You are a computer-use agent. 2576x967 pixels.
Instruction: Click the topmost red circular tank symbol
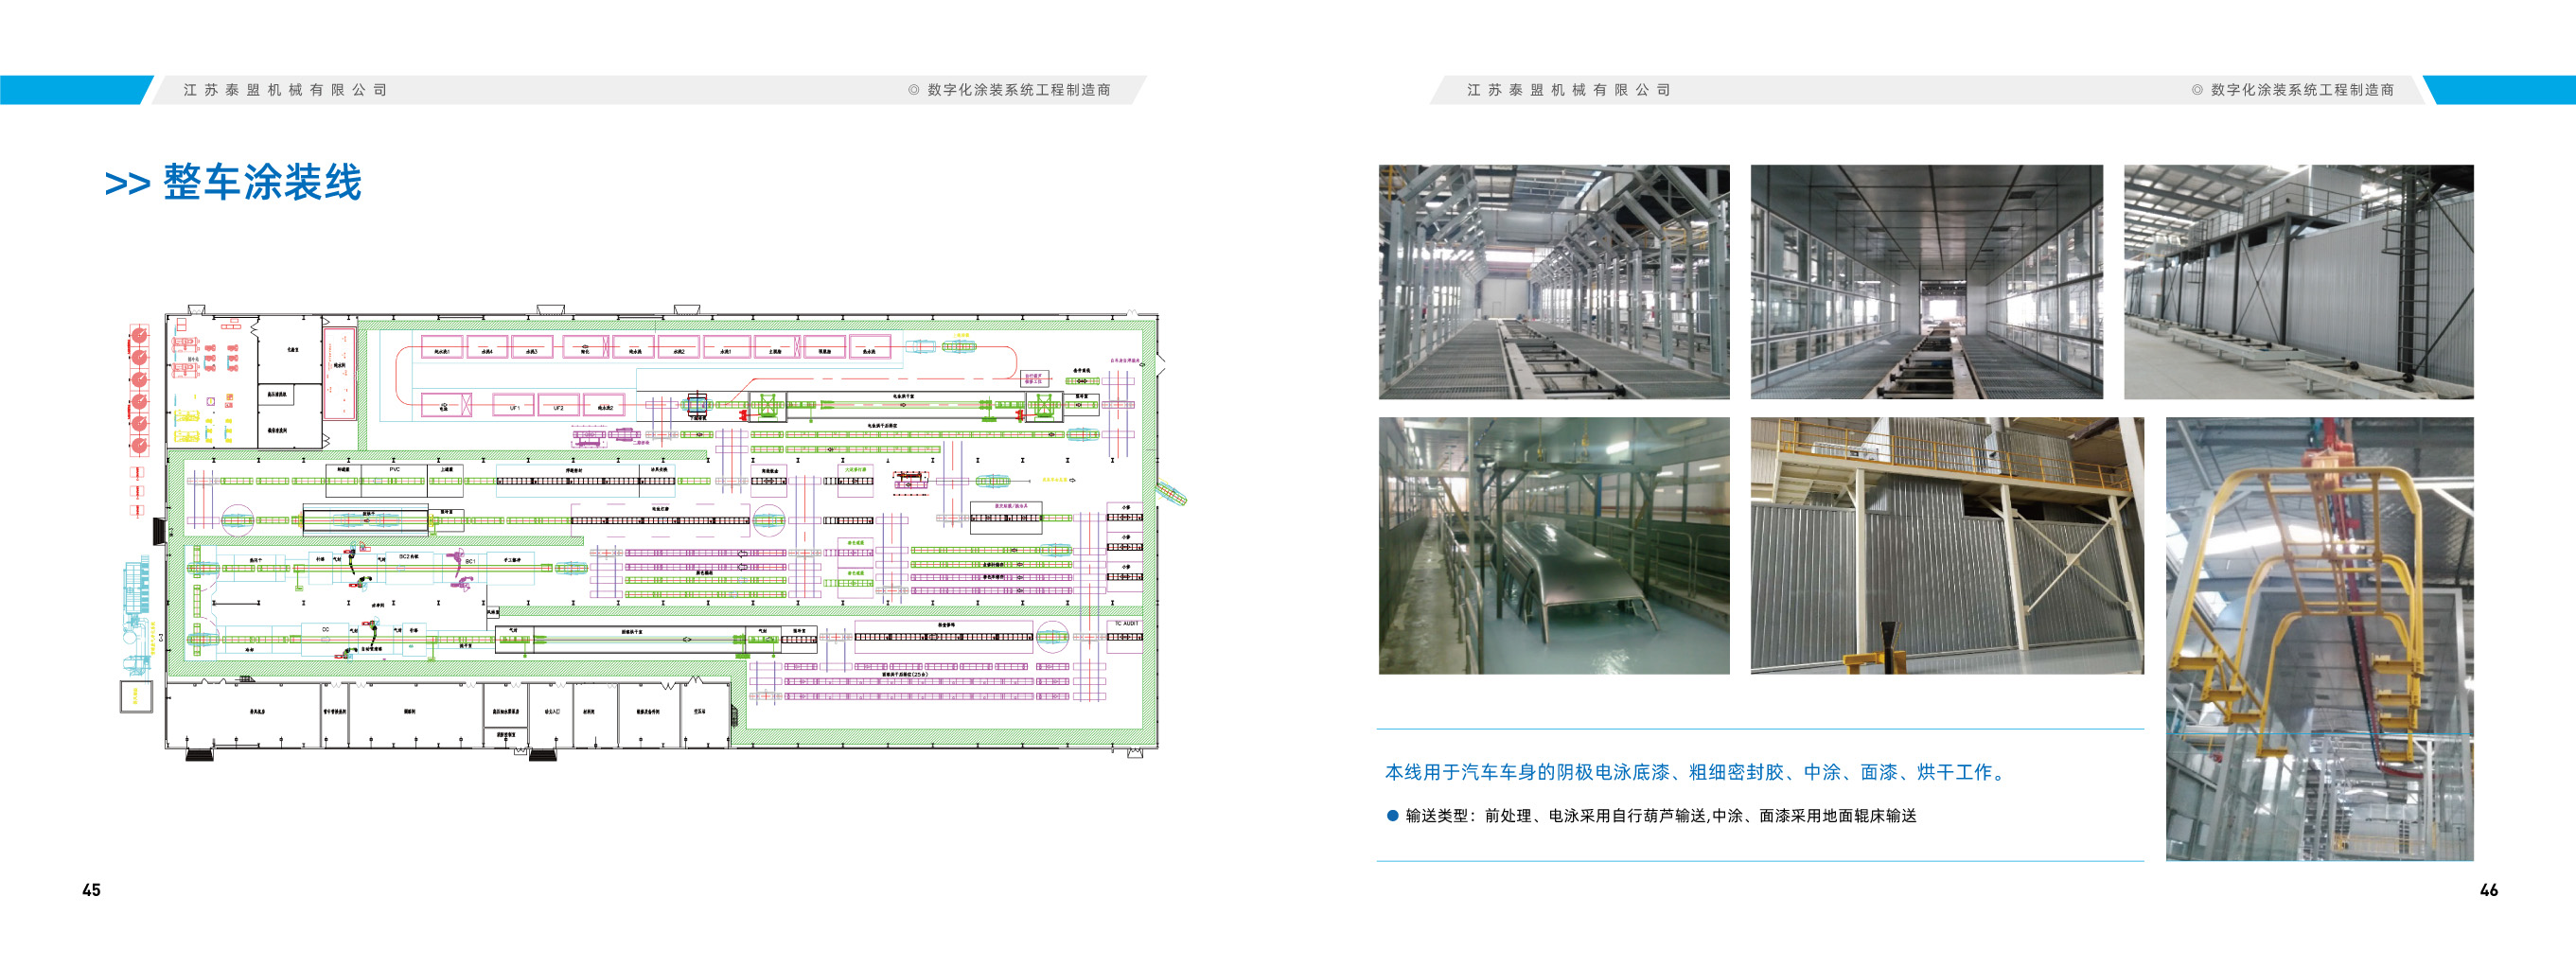click(x=140, y=334)
